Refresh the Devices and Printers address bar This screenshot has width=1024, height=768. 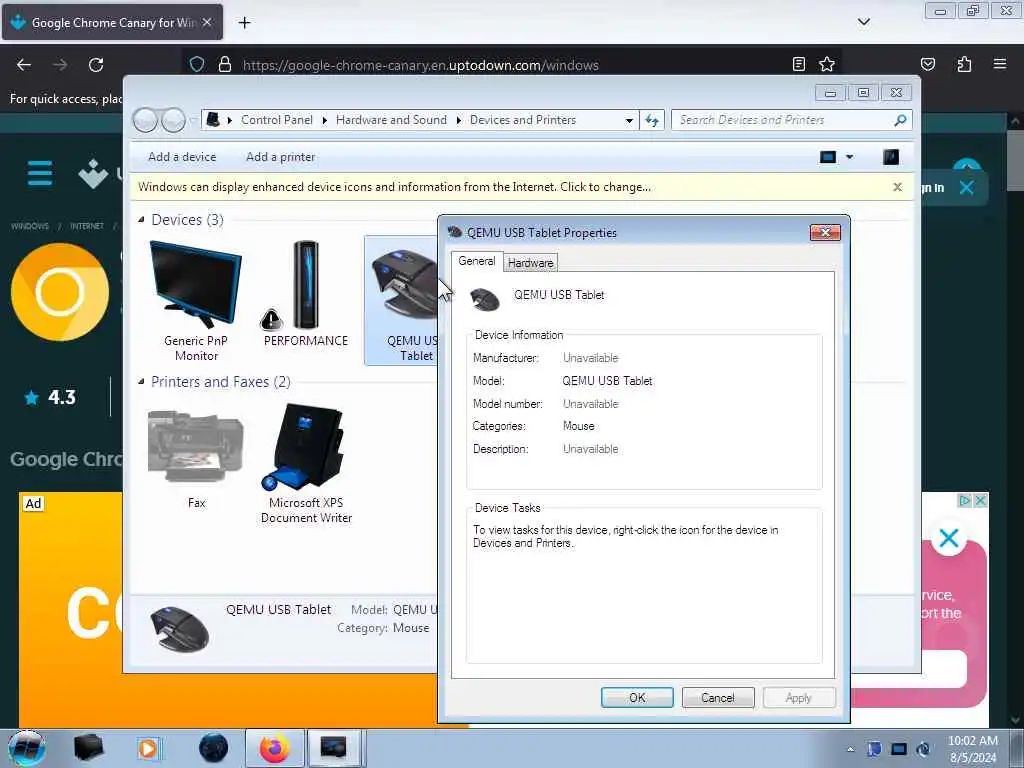652,120
